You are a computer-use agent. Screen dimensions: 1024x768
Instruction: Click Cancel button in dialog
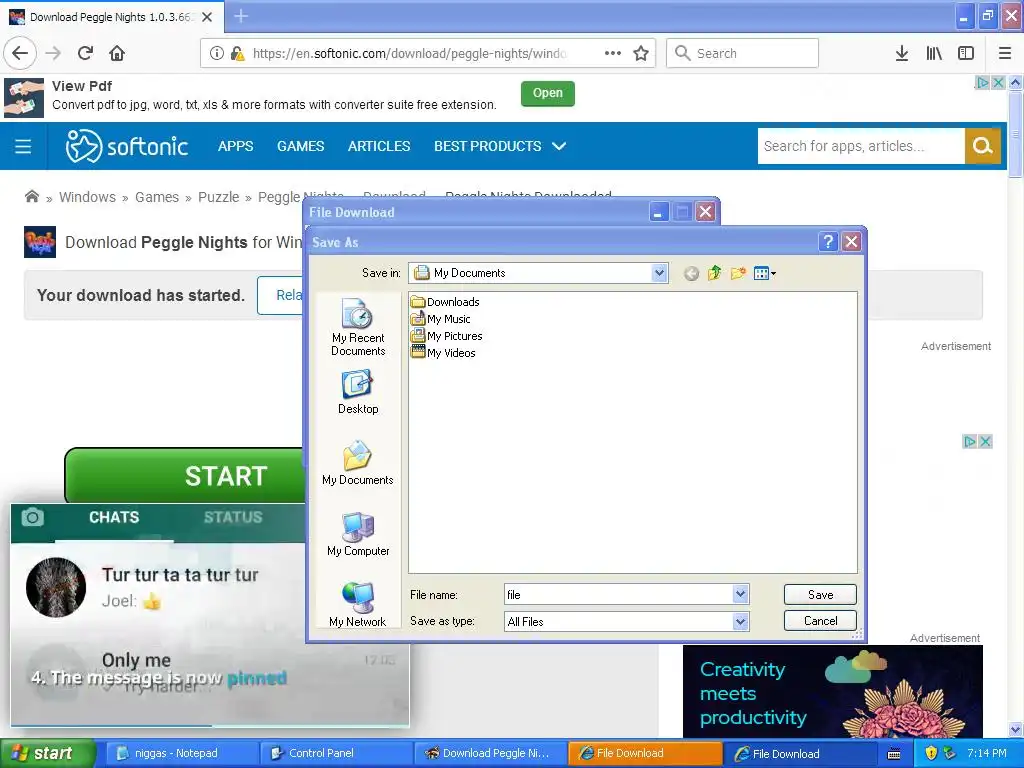click(x=820, y=620)
